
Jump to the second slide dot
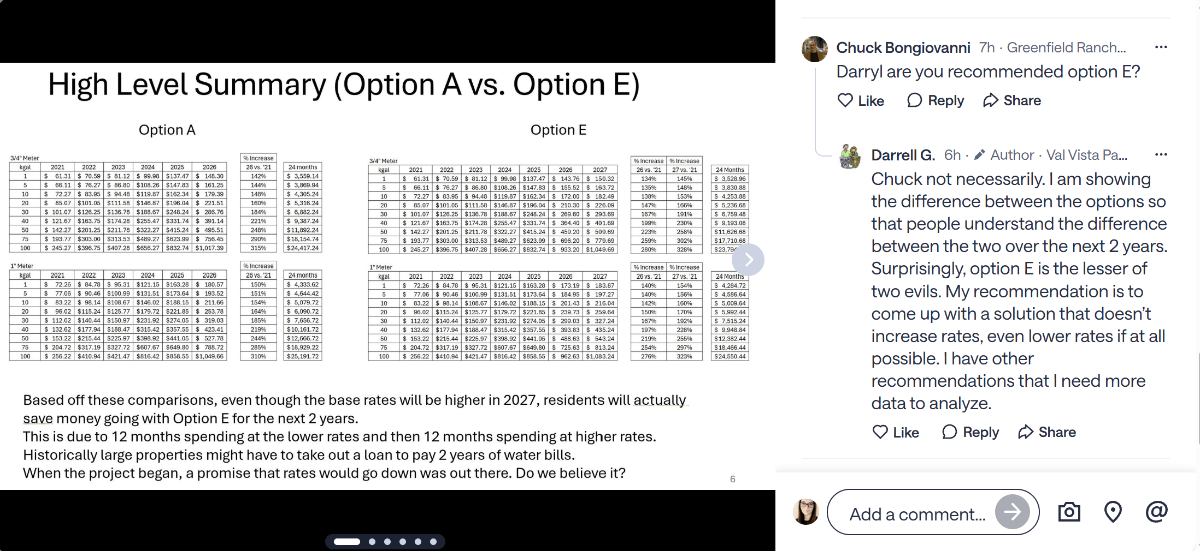[373, 541]
